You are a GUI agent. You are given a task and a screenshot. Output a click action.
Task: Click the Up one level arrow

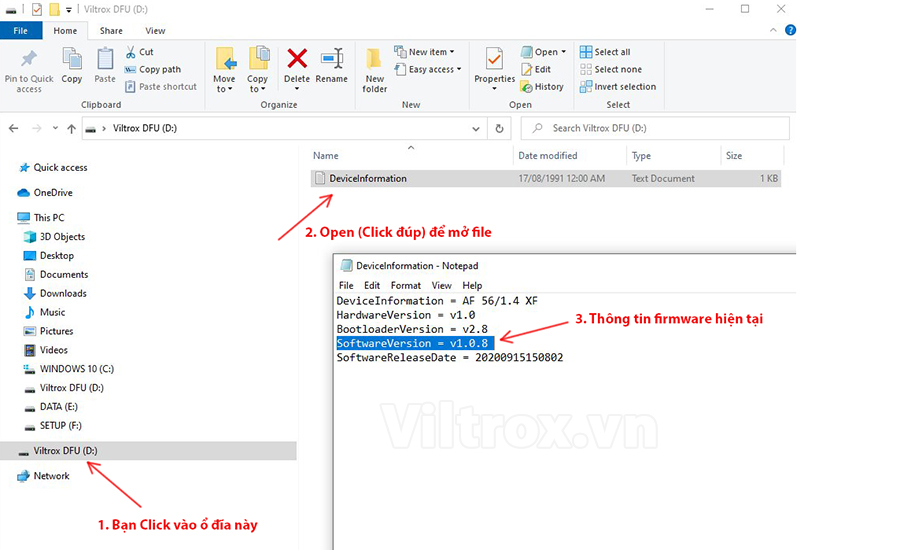tap(71, 129)
